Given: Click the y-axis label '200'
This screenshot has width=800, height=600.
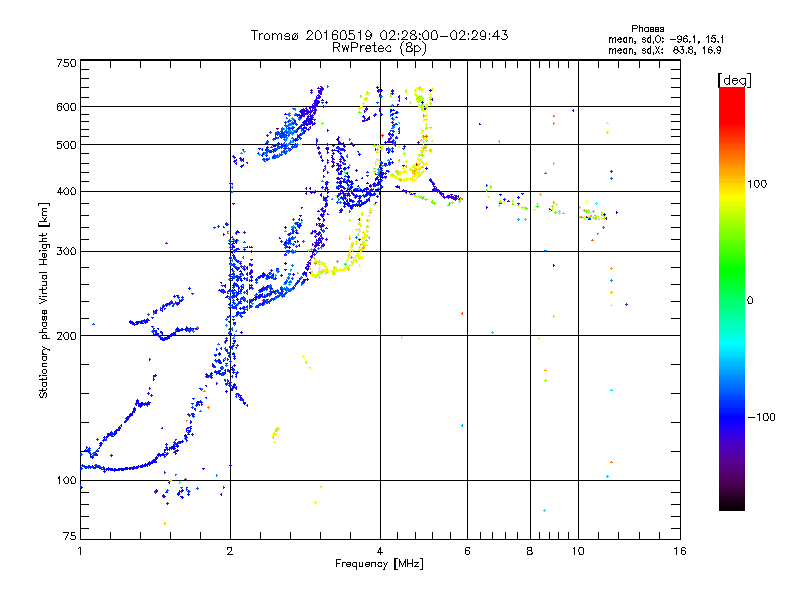Looking at the screenshot, I should [x=66, y=336].
